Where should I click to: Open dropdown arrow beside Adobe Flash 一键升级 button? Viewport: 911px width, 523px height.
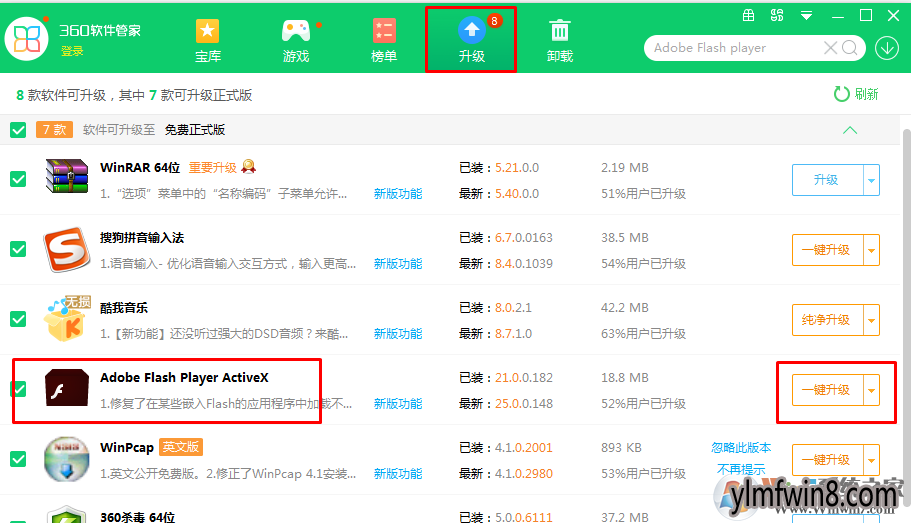(x=871, y=391)
